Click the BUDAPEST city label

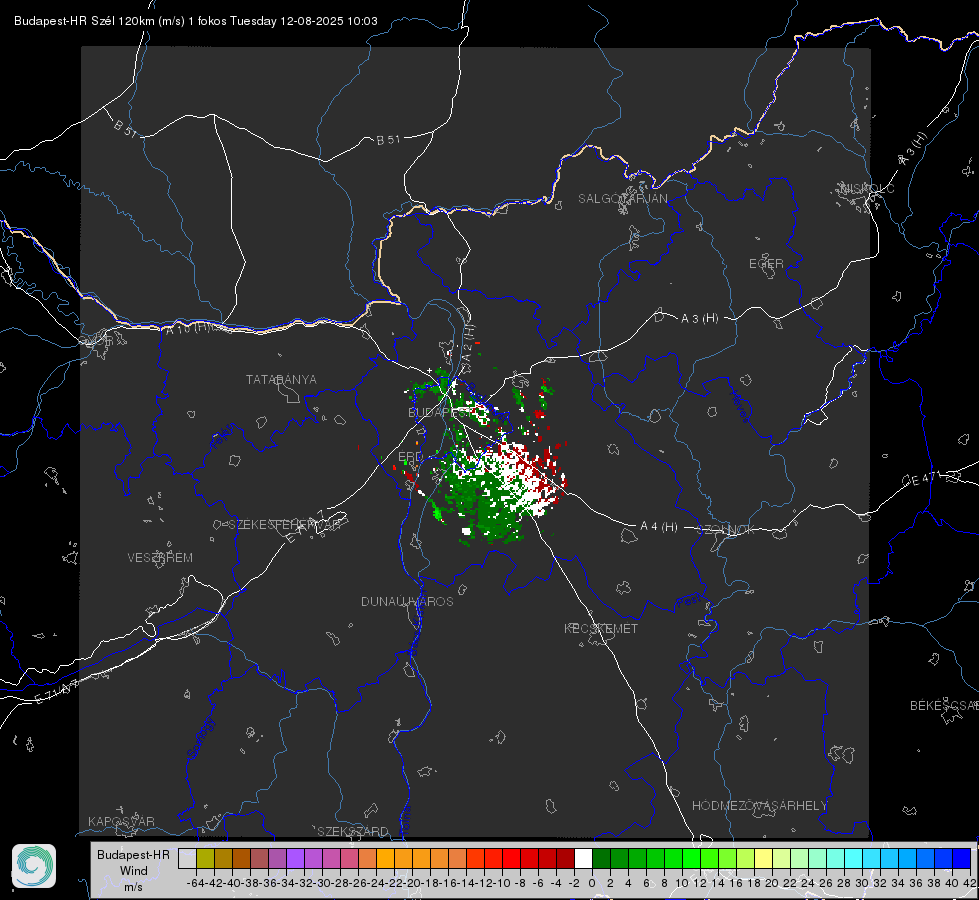pyautogui.click(x=440, y=412)
